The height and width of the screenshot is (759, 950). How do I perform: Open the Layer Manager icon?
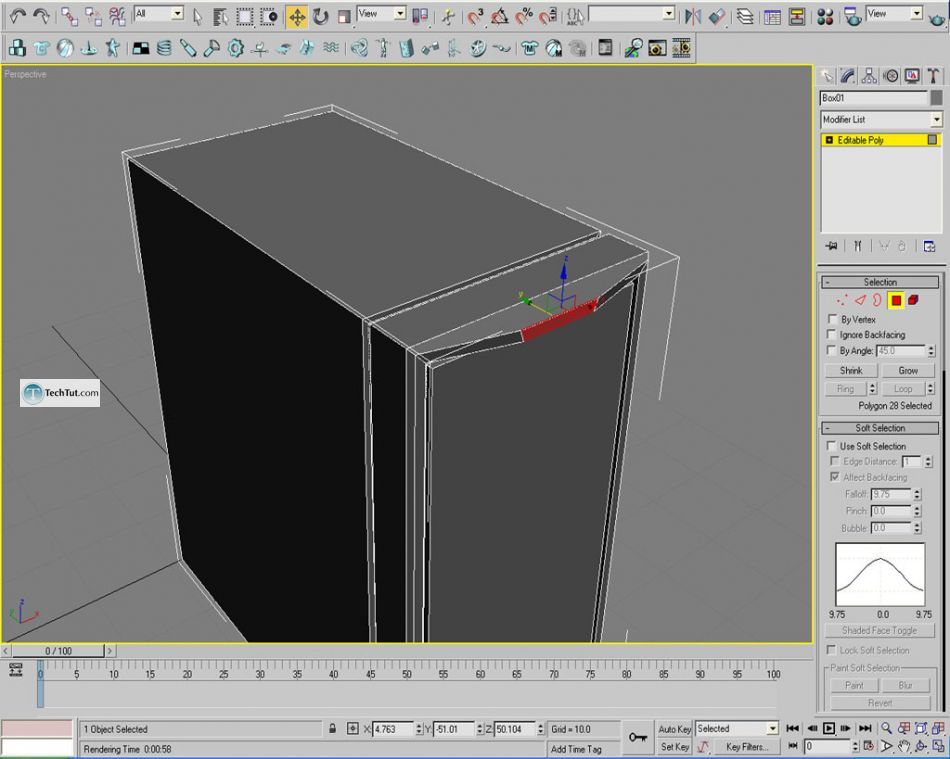pos(745,16)
